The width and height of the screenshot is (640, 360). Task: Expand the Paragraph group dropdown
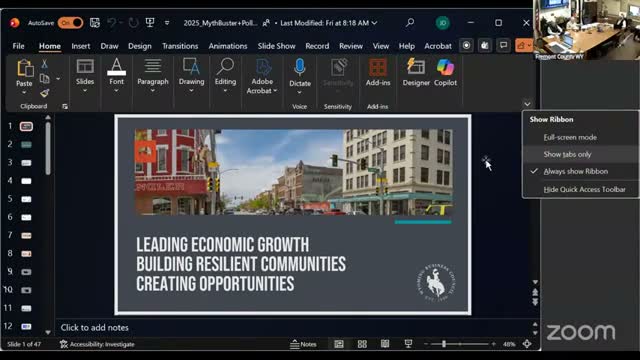(x=153, y=91)
